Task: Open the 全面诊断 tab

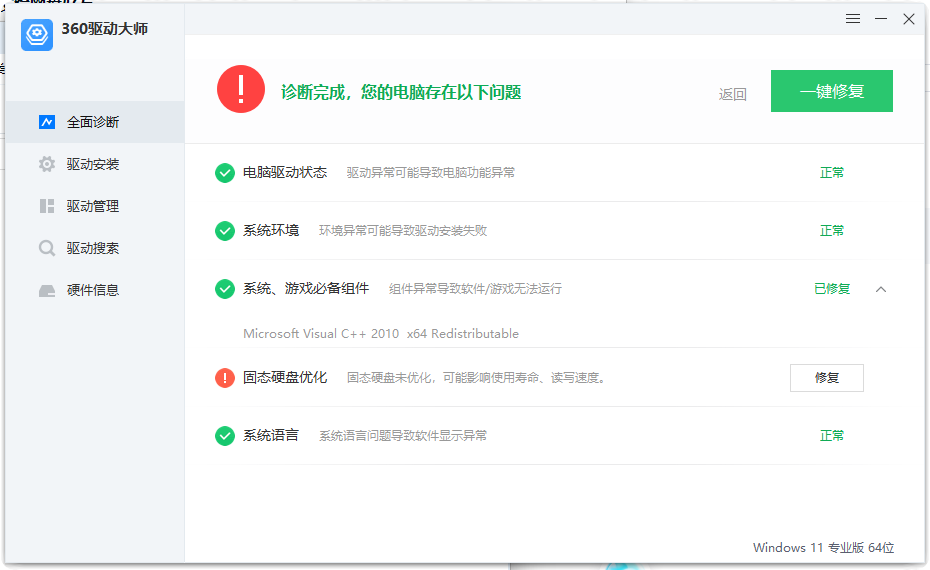Action: [95, 122]
